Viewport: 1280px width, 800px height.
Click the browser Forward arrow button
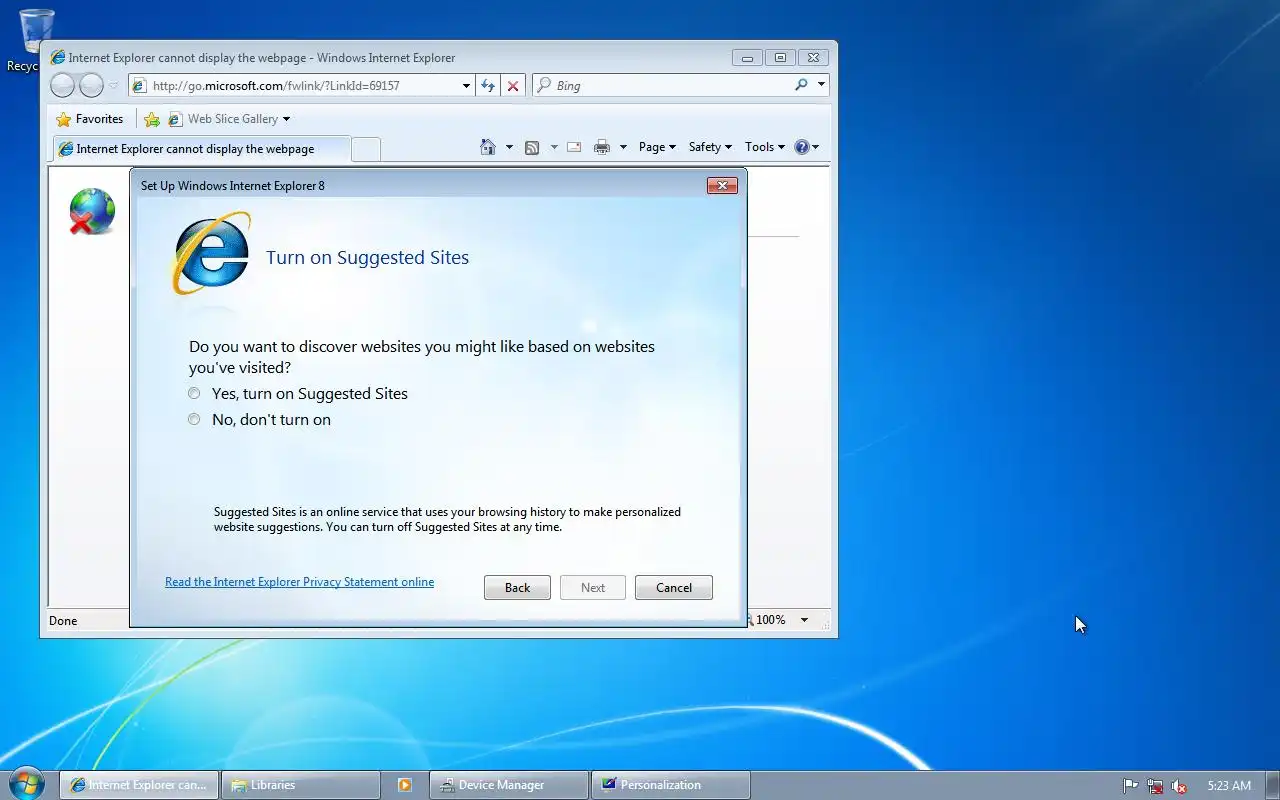pyautogui.click(x=91, y=85)
